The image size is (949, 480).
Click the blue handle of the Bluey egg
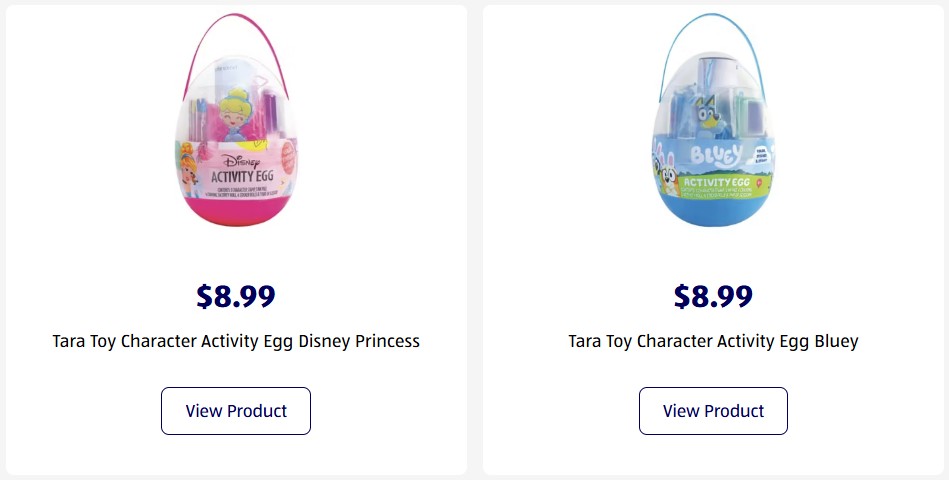[x=672, y=52]
